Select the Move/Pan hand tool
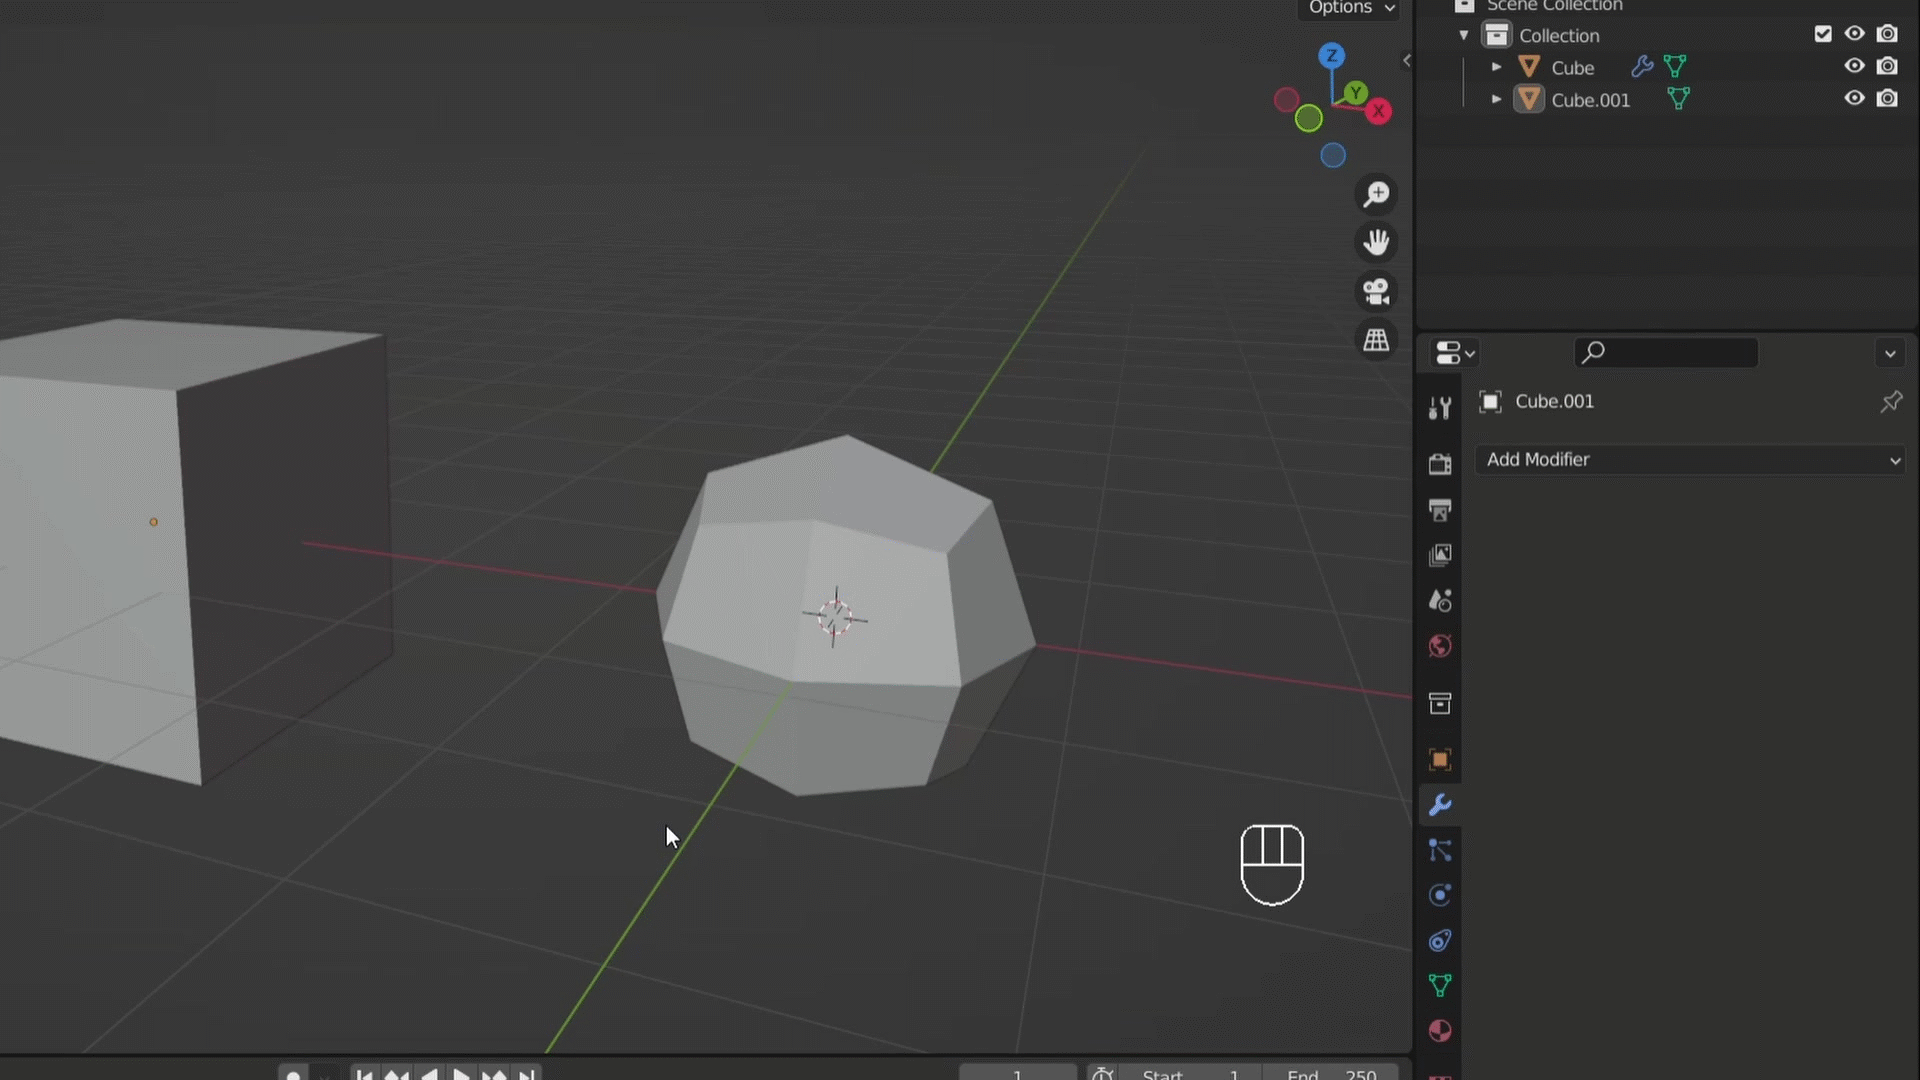This screenshot has height=1080, width=1920. point(1375,241)
